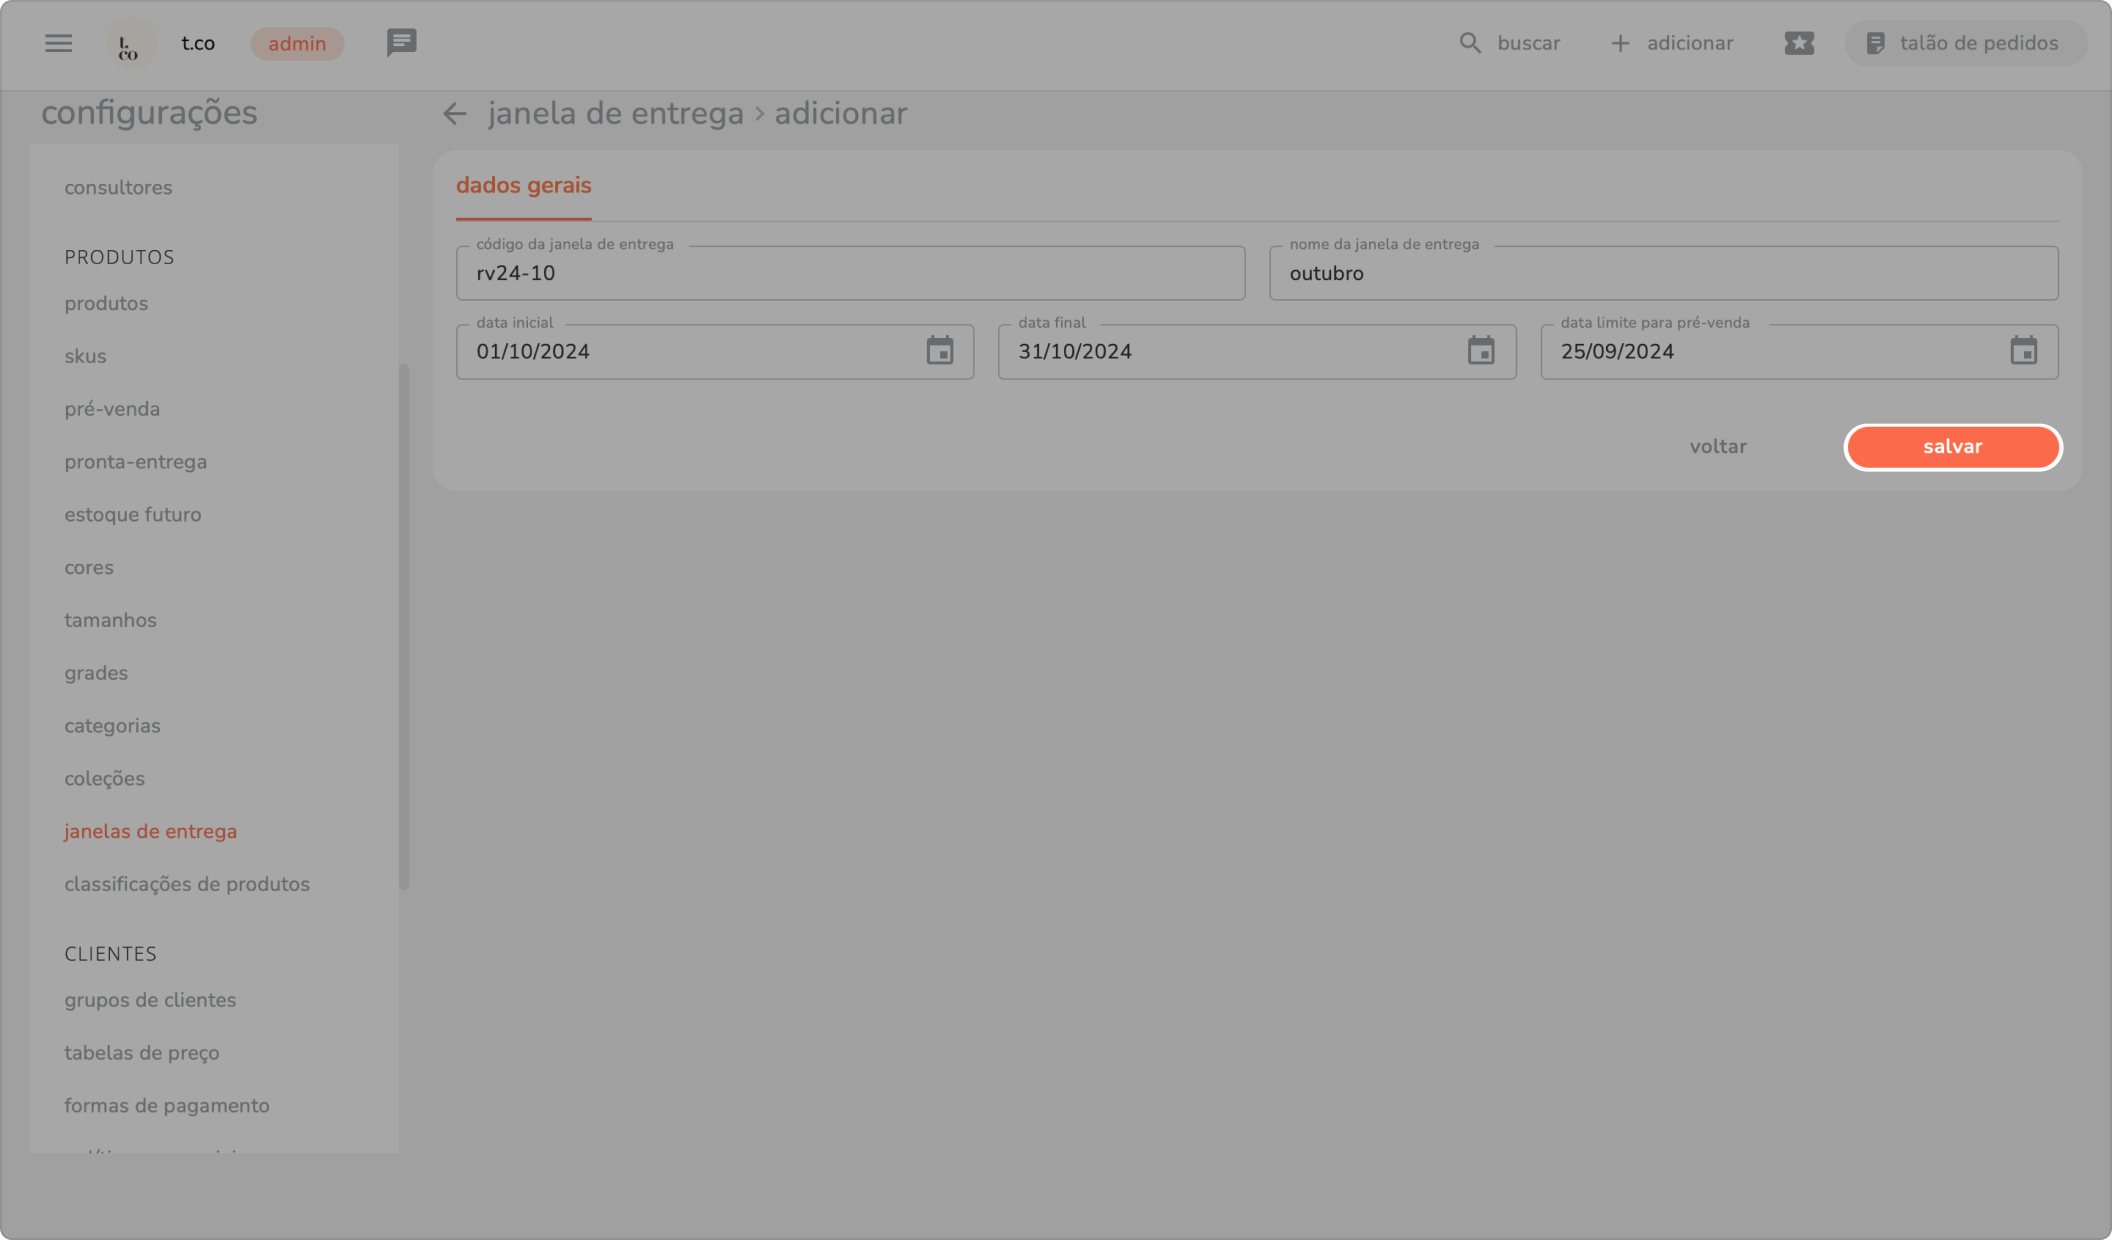
Task: Click the back arrow beside janela de entrega
Action: tap(455, 114)
